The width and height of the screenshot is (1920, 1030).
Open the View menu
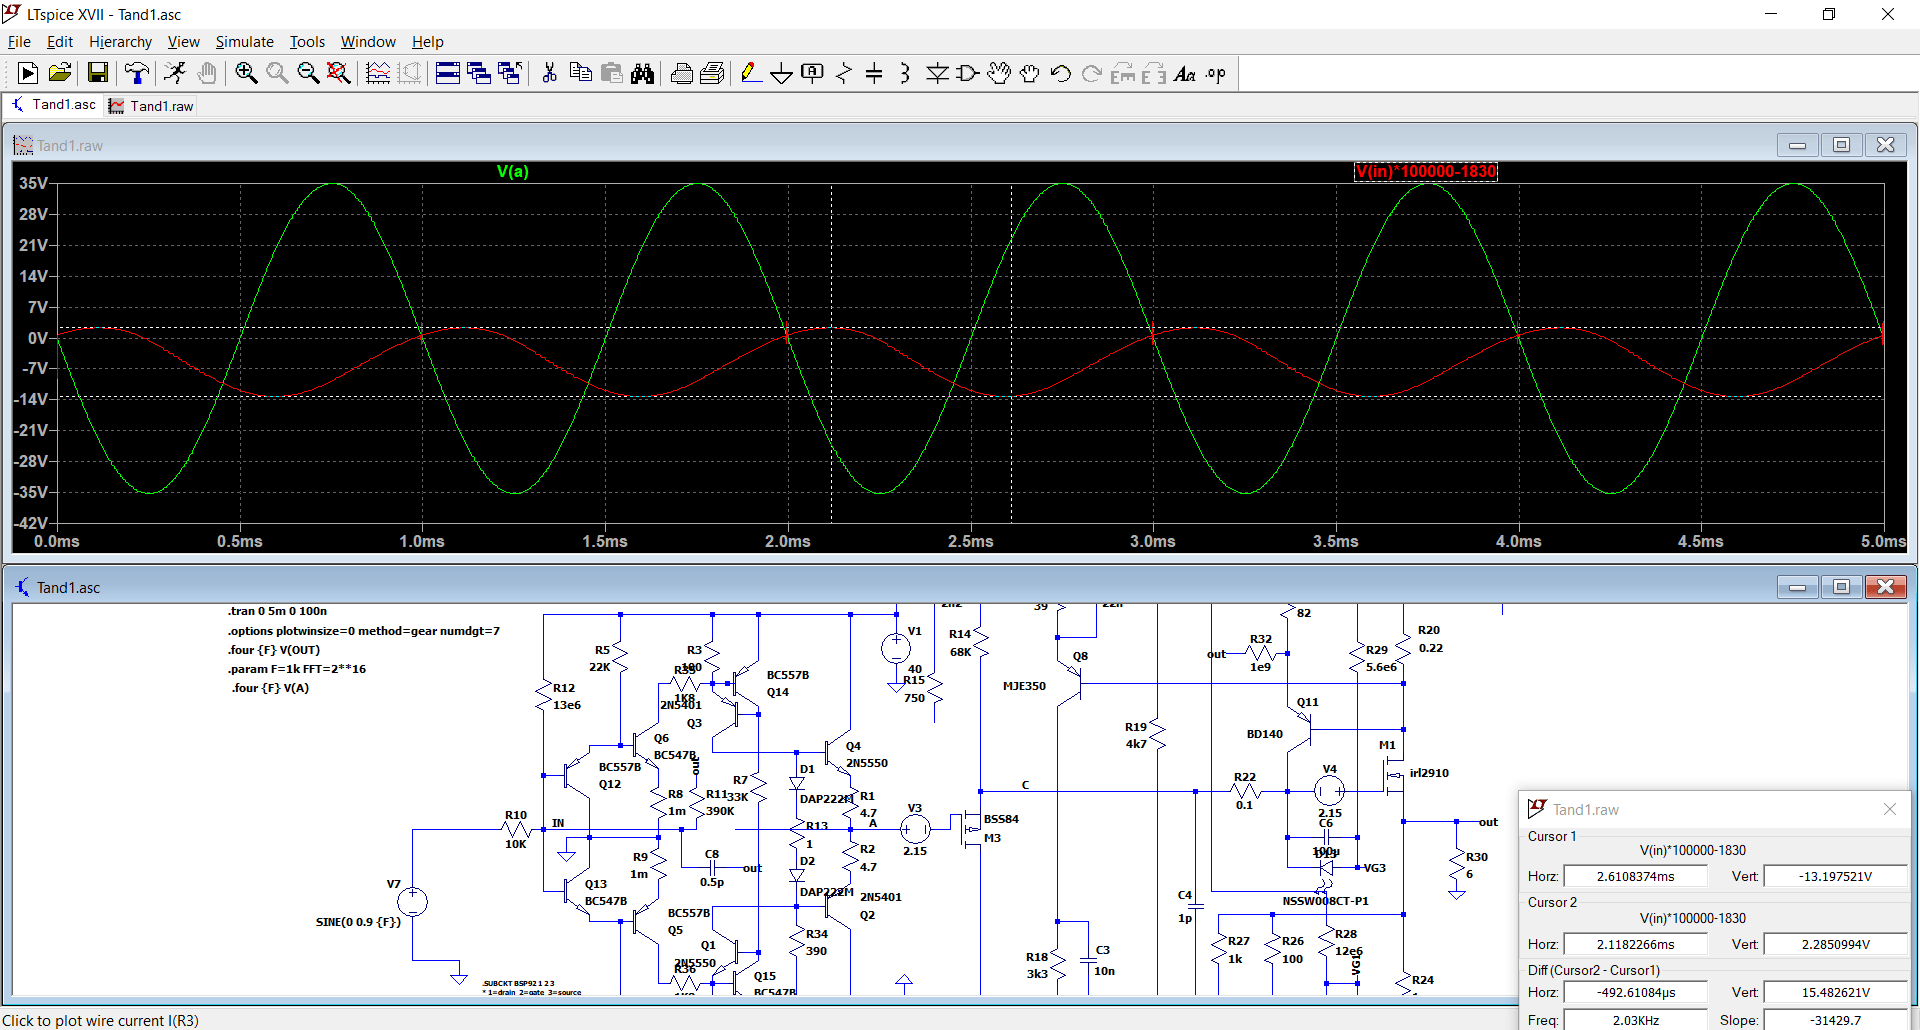pyautogui.click(x=183, y=42)
